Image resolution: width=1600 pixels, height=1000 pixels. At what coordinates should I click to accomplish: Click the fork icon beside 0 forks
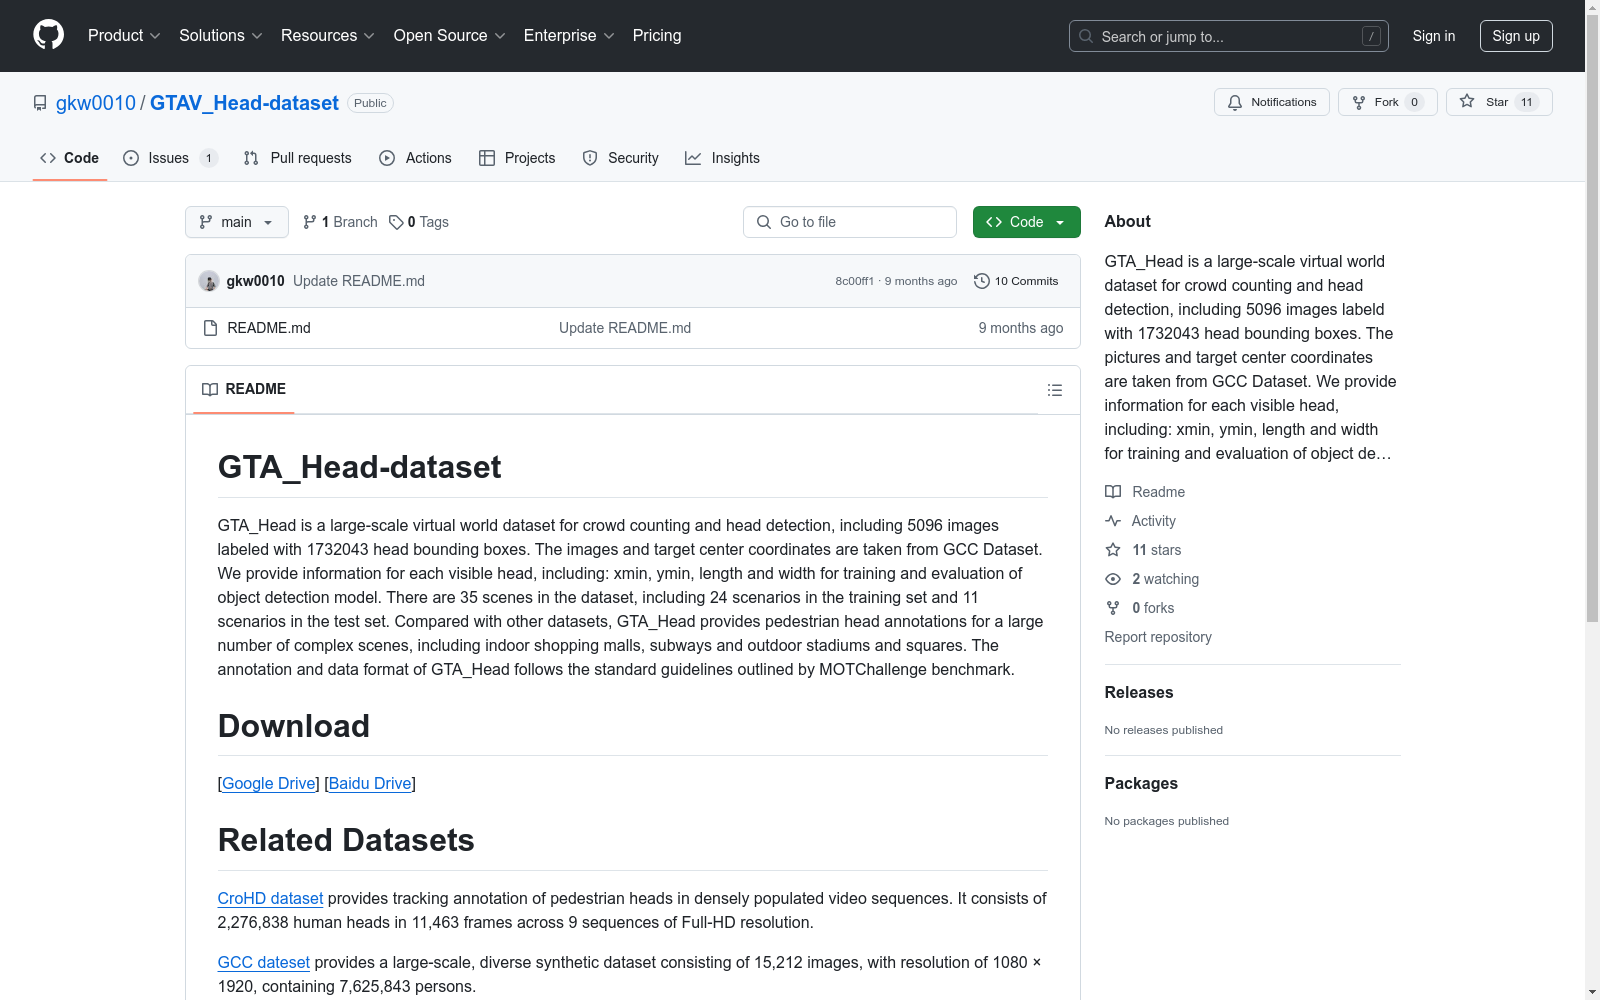1113,608
